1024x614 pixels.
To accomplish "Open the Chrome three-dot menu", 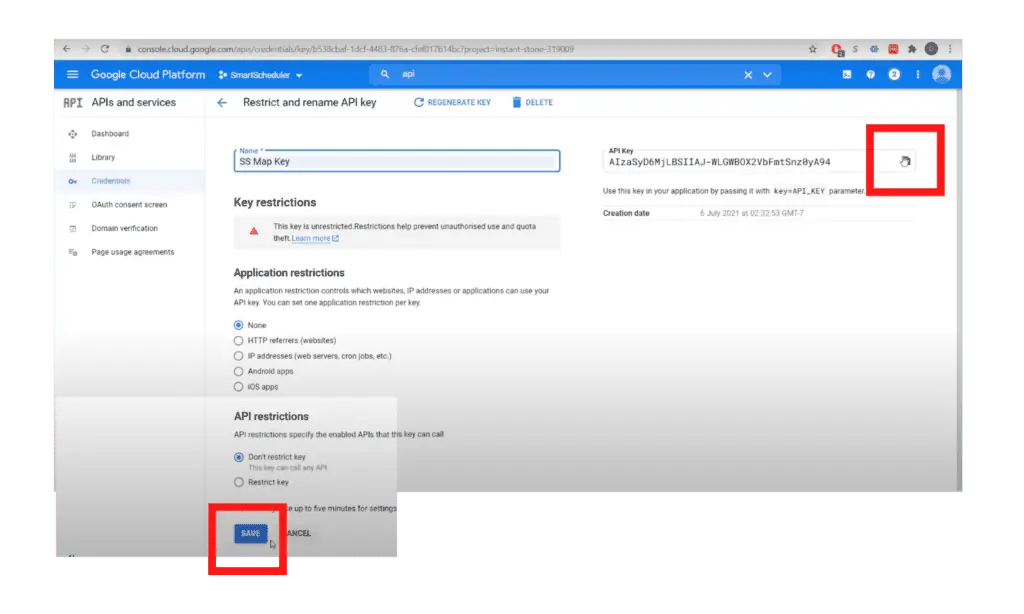I will (950, 49).
